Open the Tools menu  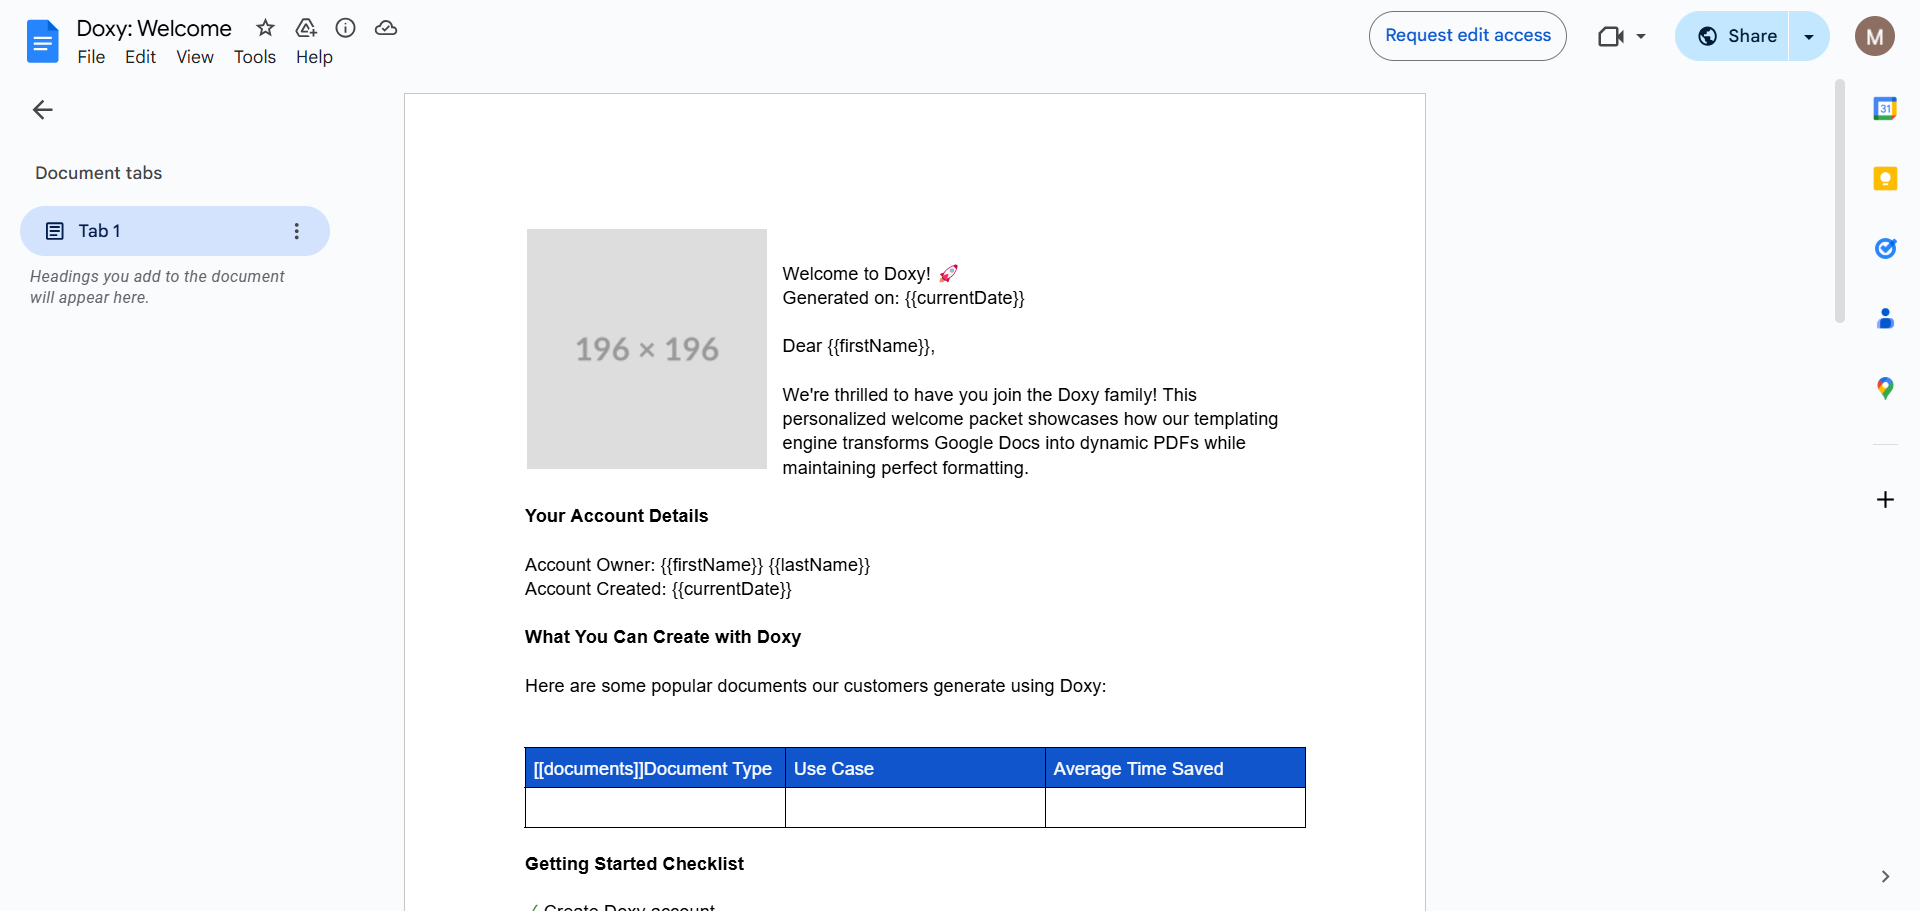[255, 57]
